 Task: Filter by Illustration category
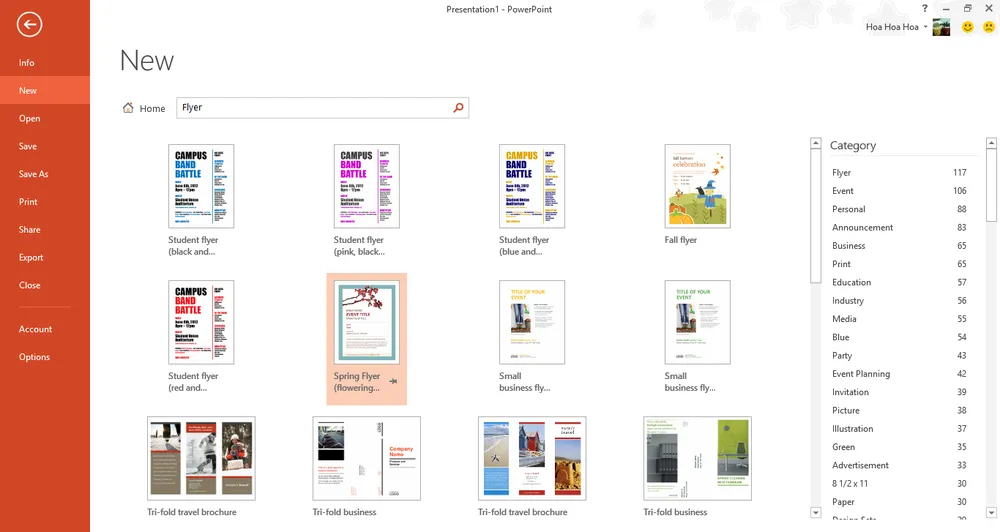click(x=899, y=429)
